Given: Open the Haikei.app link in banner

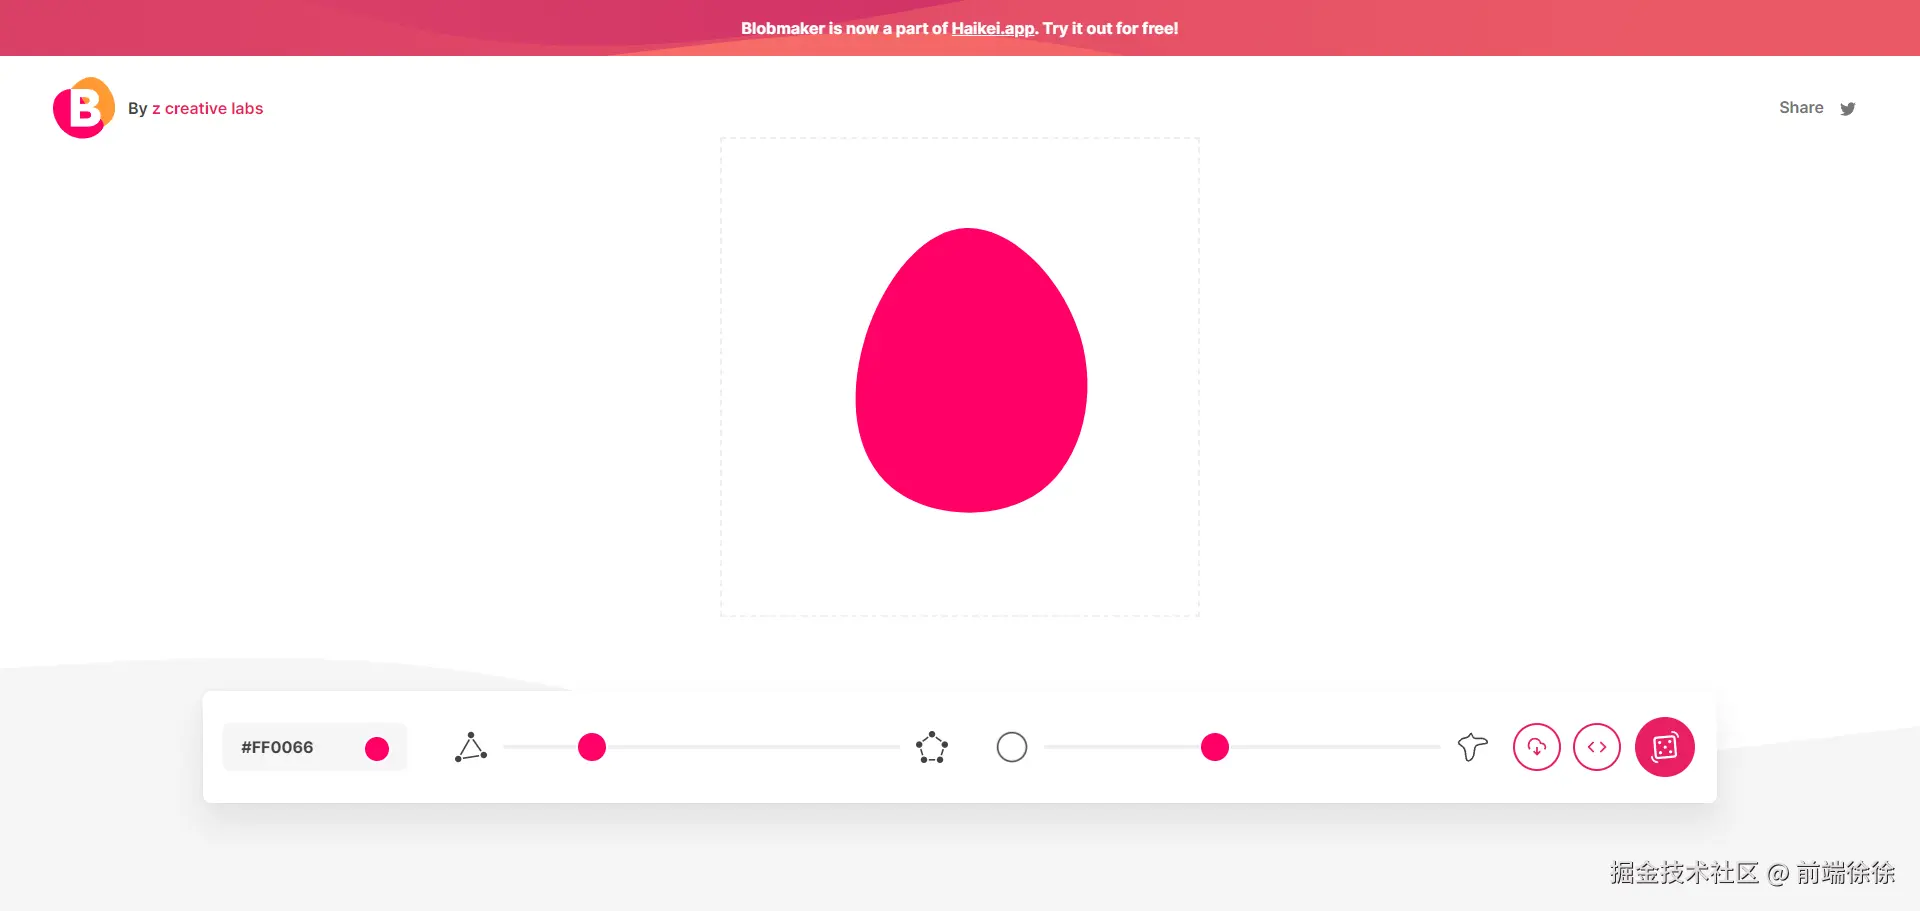Looking at the screenshot, I should coord(993,28).
